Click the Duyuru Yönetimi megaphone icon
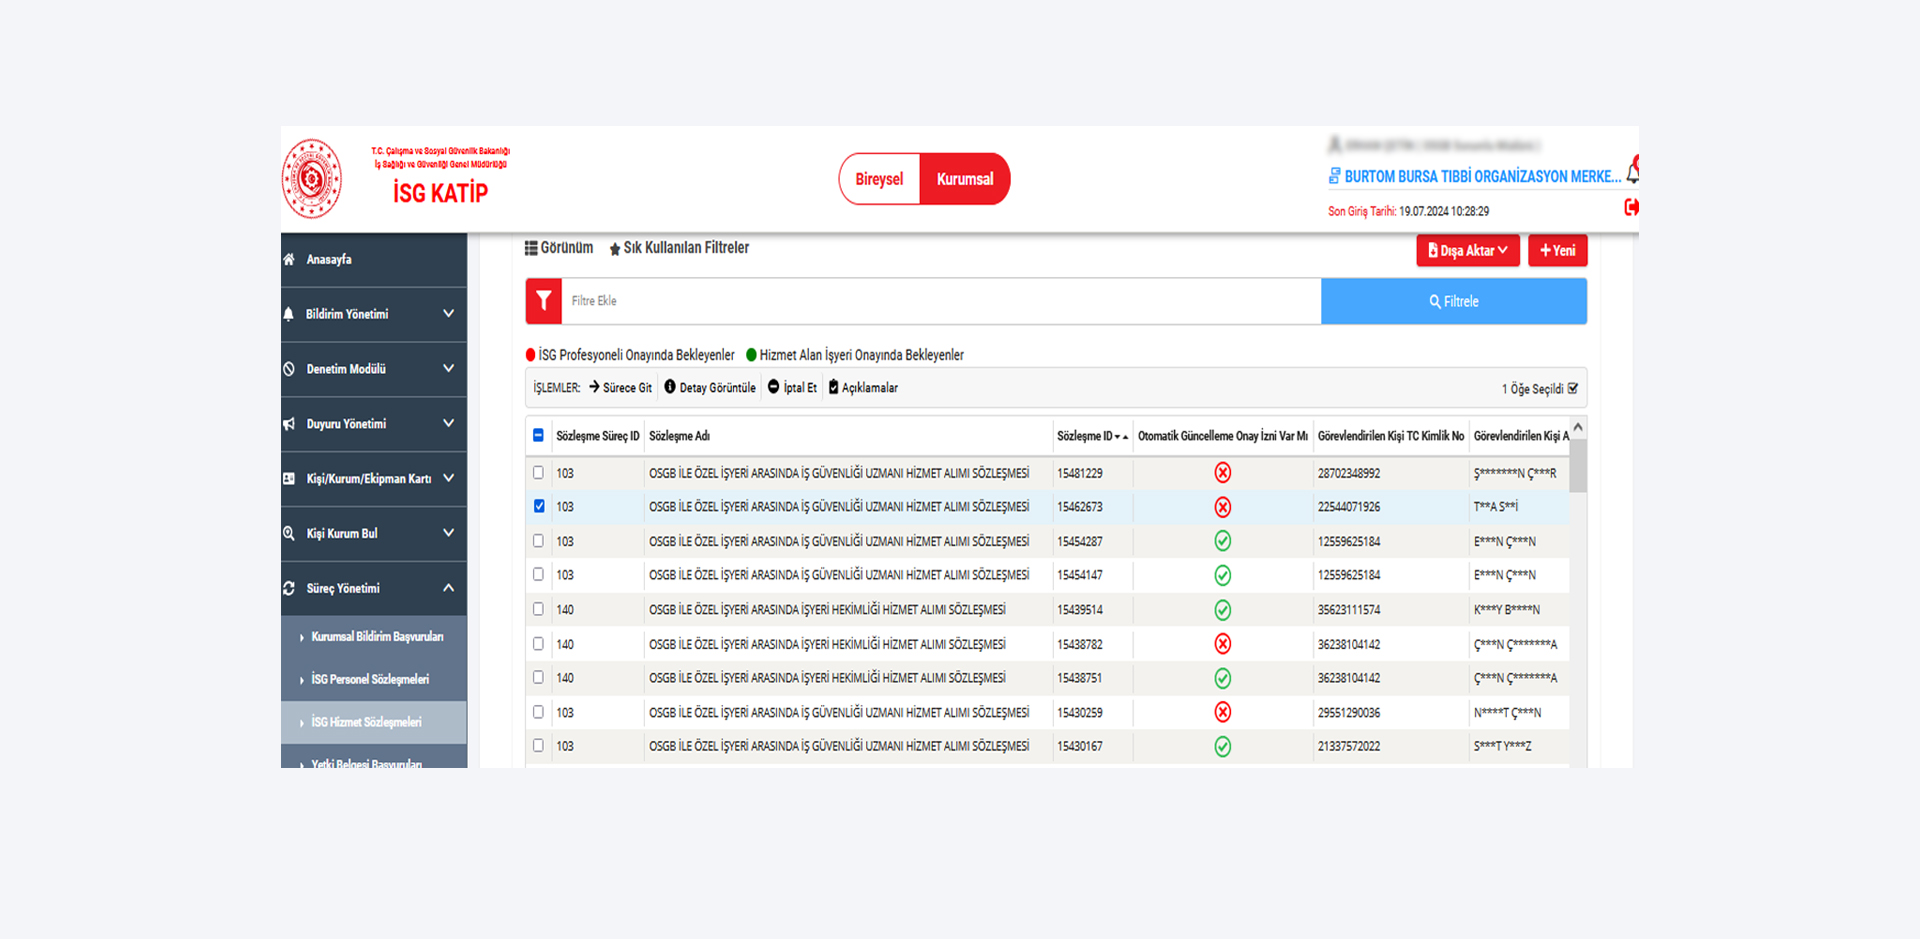 click(289, 424)
